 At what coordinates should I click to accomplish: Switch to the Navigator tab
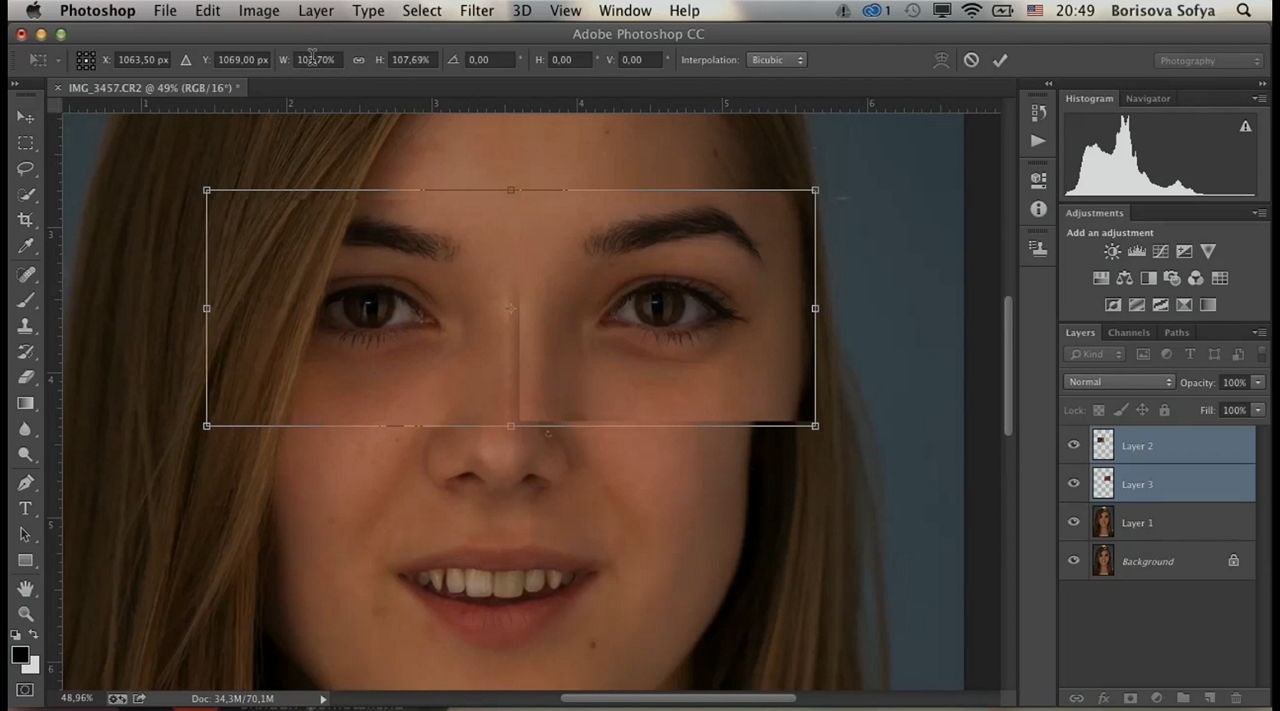point(1147,98)
